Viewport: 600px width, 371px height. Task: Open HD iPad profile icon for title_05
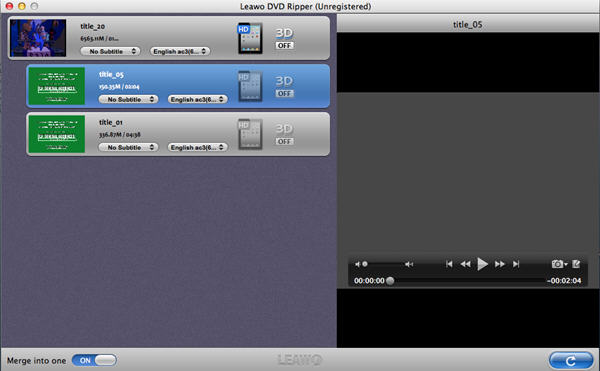(250, 86)
